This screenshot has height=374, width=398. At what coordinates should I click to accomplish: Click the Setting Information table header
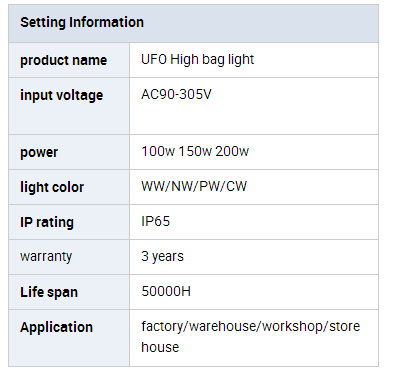point(193,23)
